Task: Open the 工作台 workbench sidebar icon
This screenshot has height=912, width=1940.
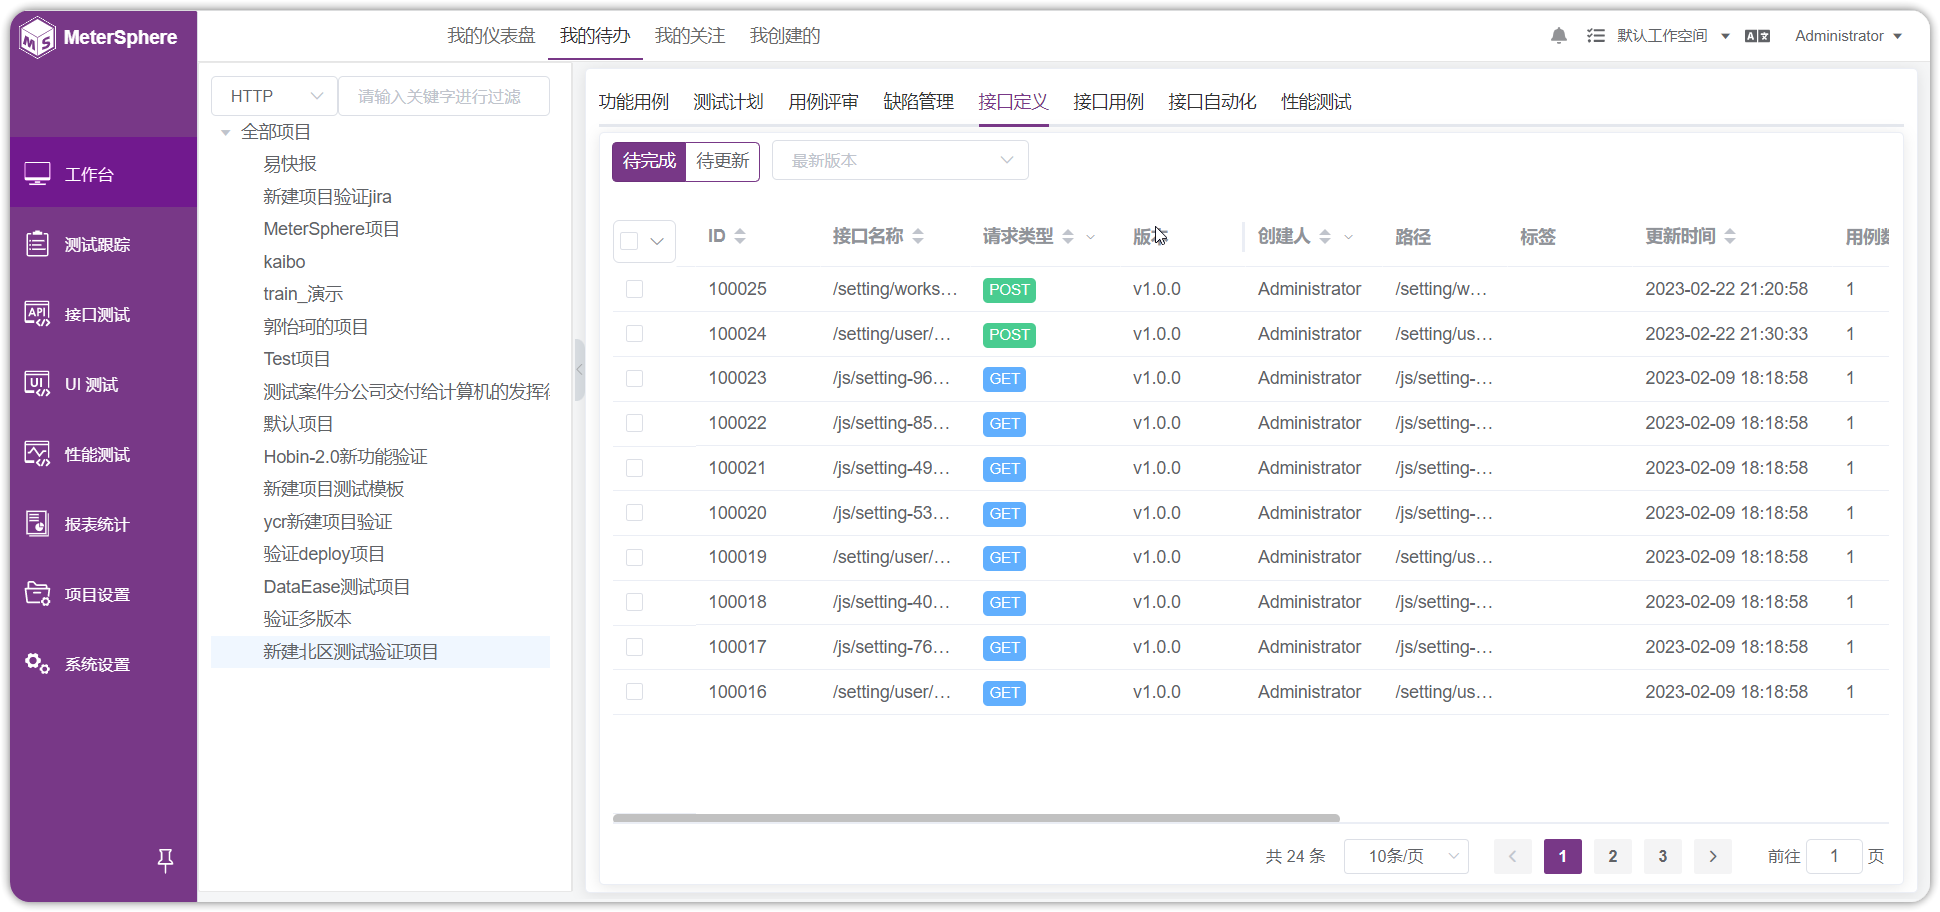Action: click(x=38, y=174)
